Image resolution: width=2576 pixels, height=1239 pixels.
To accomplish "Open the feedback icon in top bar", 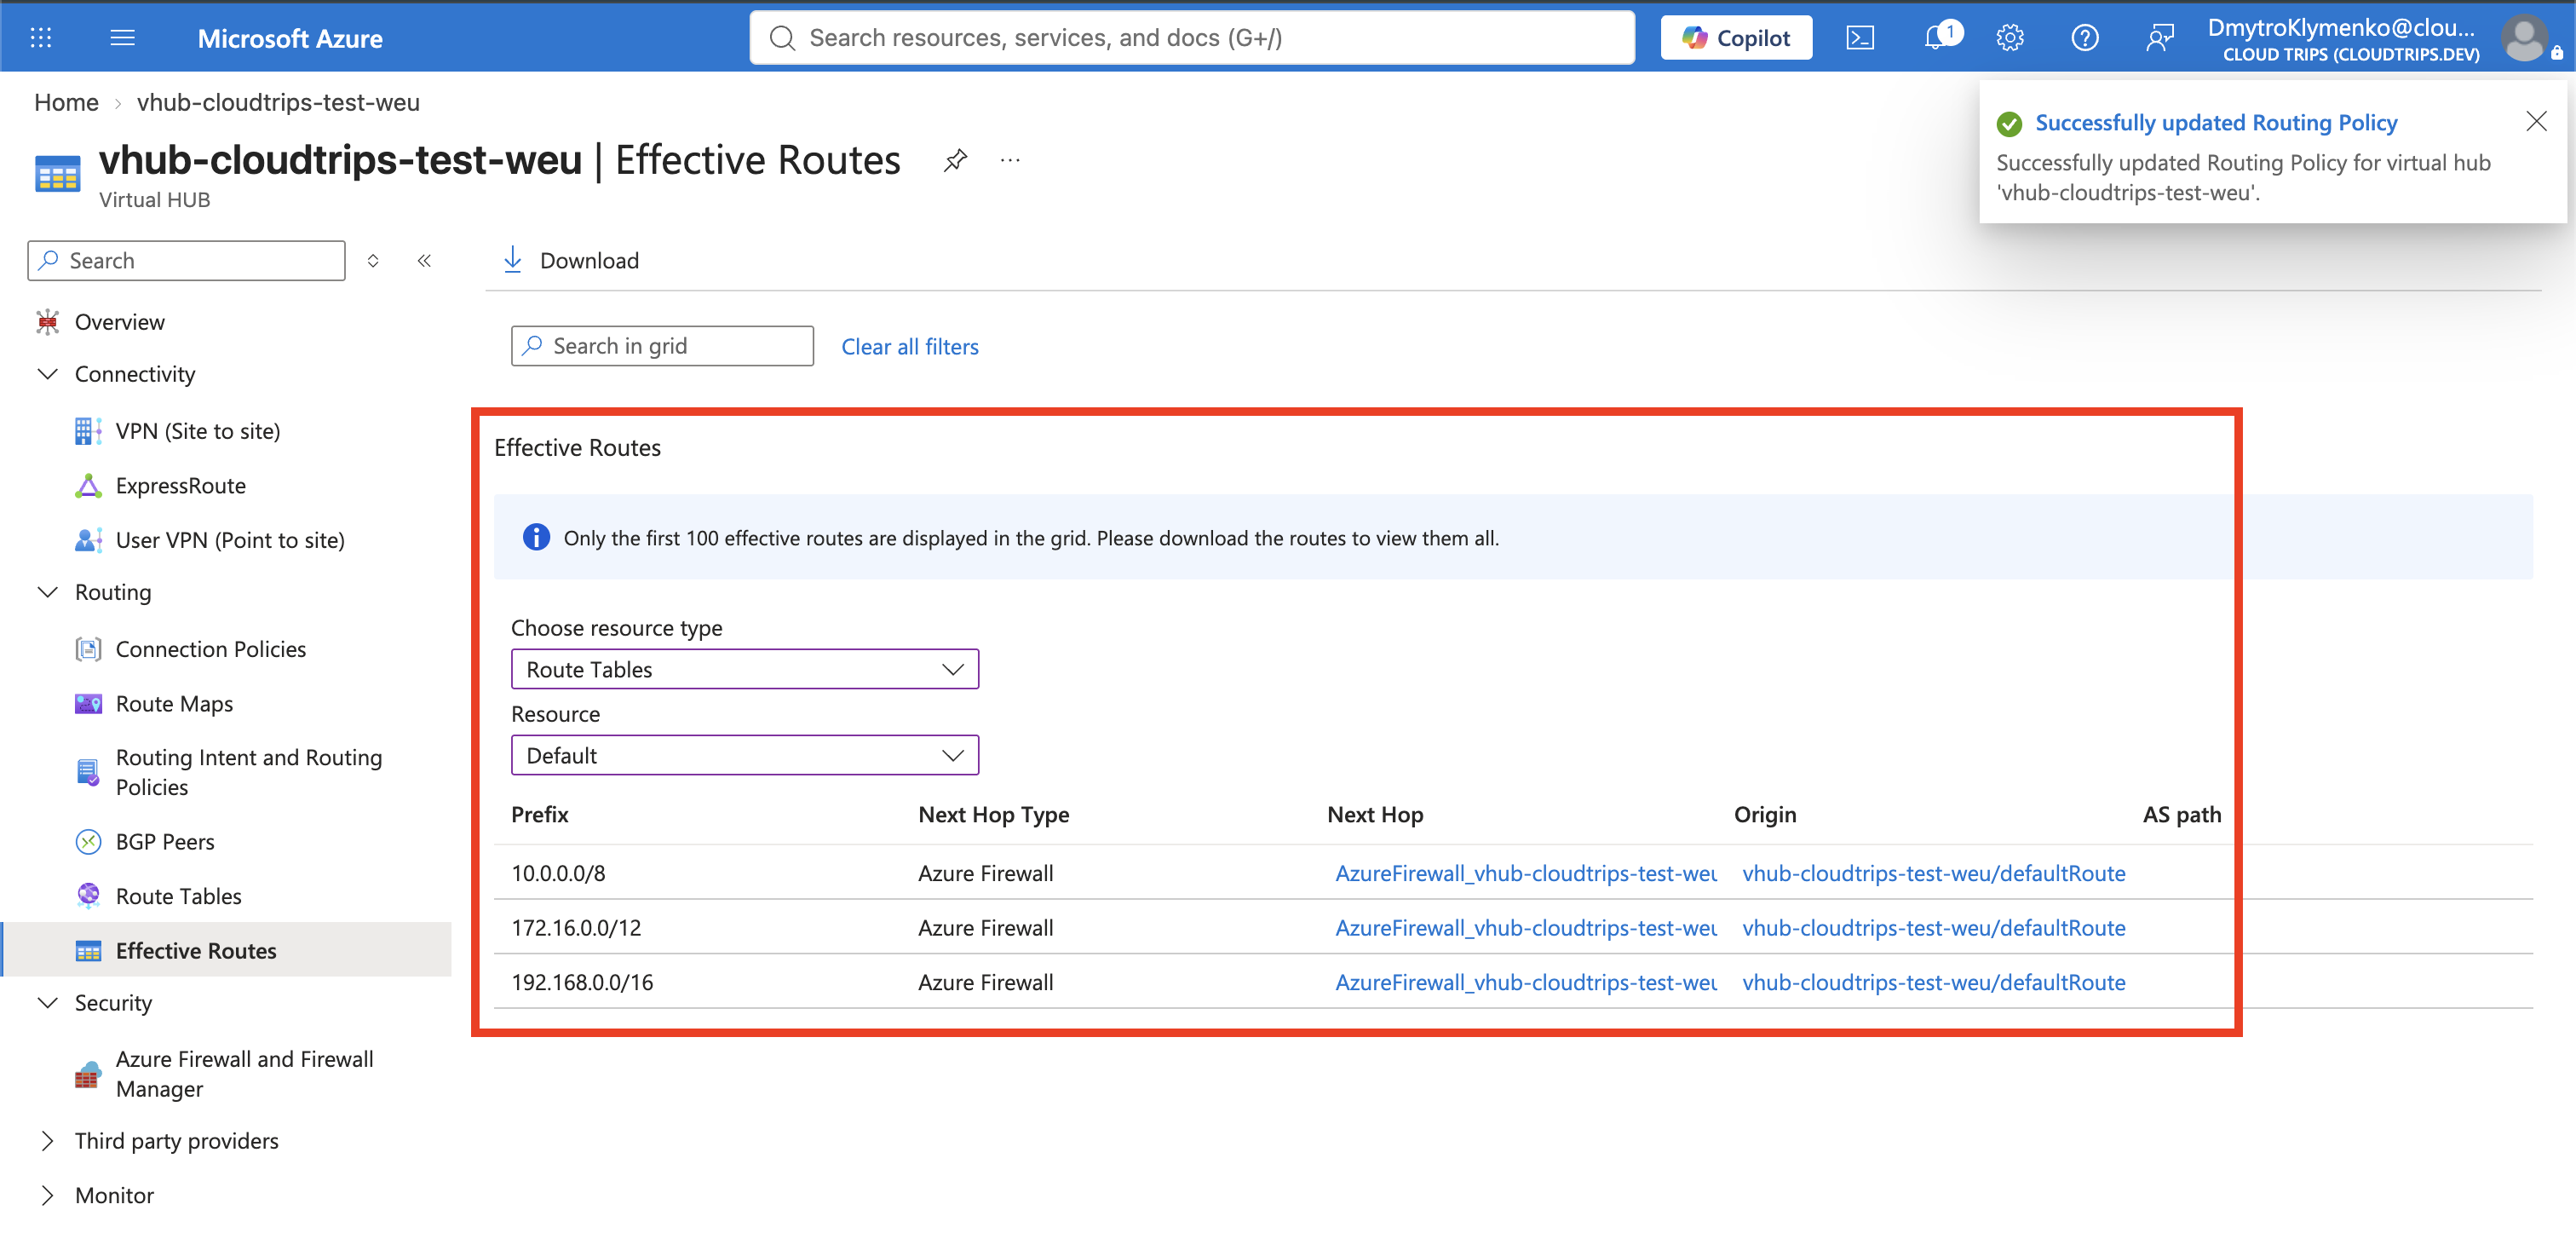I will 2160,38.
